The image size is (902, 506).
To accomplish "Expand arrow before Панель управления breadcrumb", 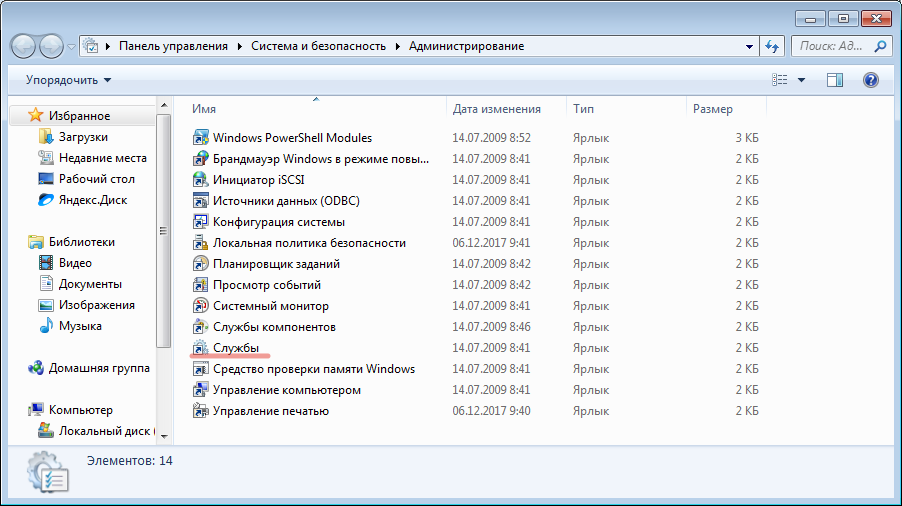I will (x=108, y=46).
